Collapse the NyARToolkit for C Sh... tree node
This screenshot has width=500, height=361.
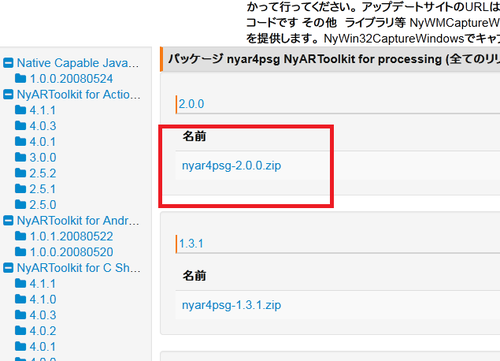click(x=8, y=268)
